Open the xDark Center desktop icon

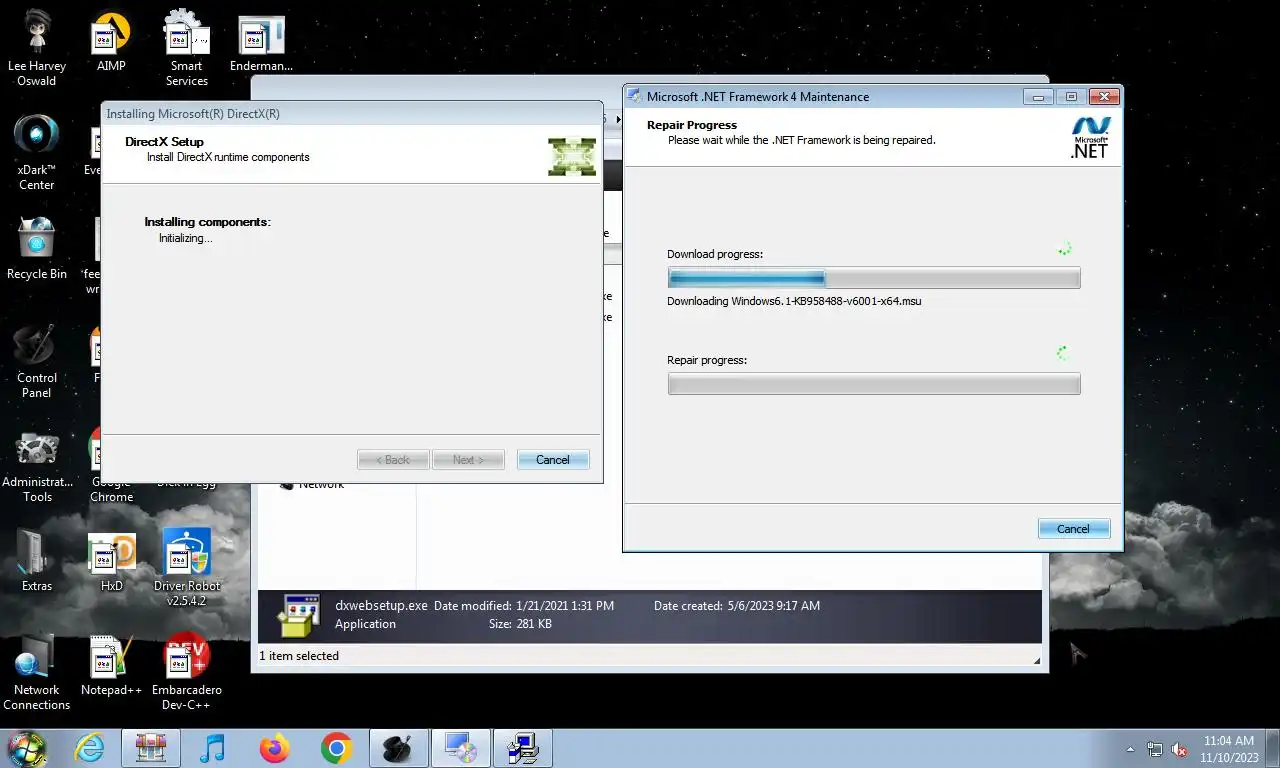coord(37,152)
